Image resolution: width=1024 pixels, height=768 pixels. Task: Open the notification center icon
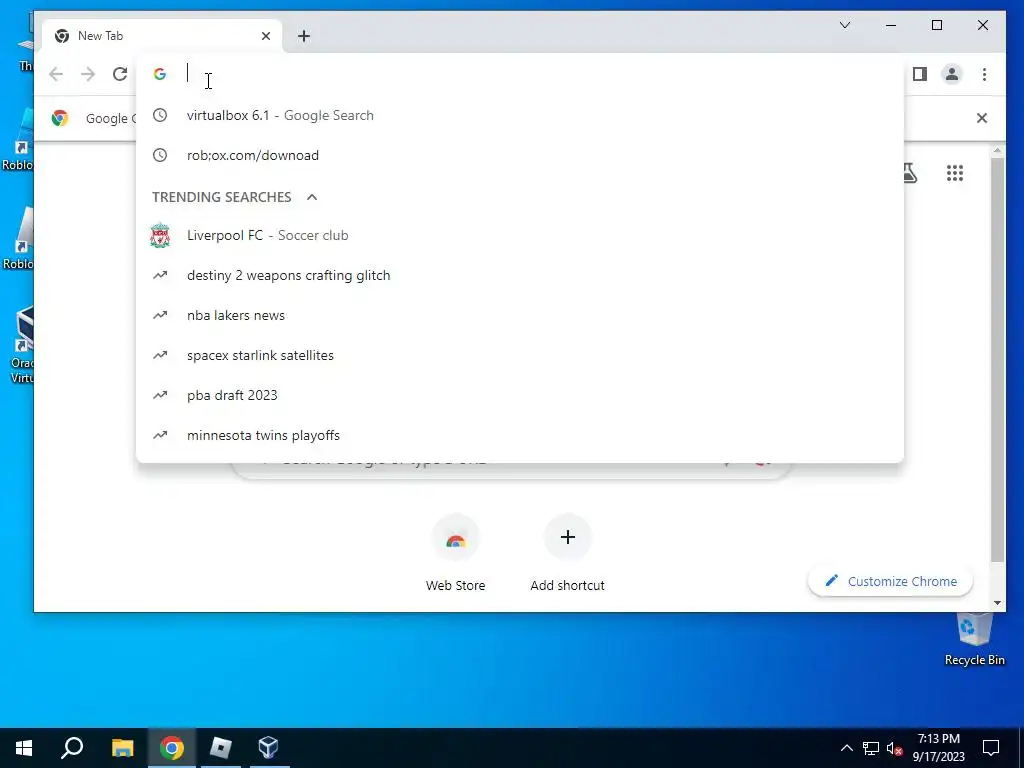click(x=991, y=748)
